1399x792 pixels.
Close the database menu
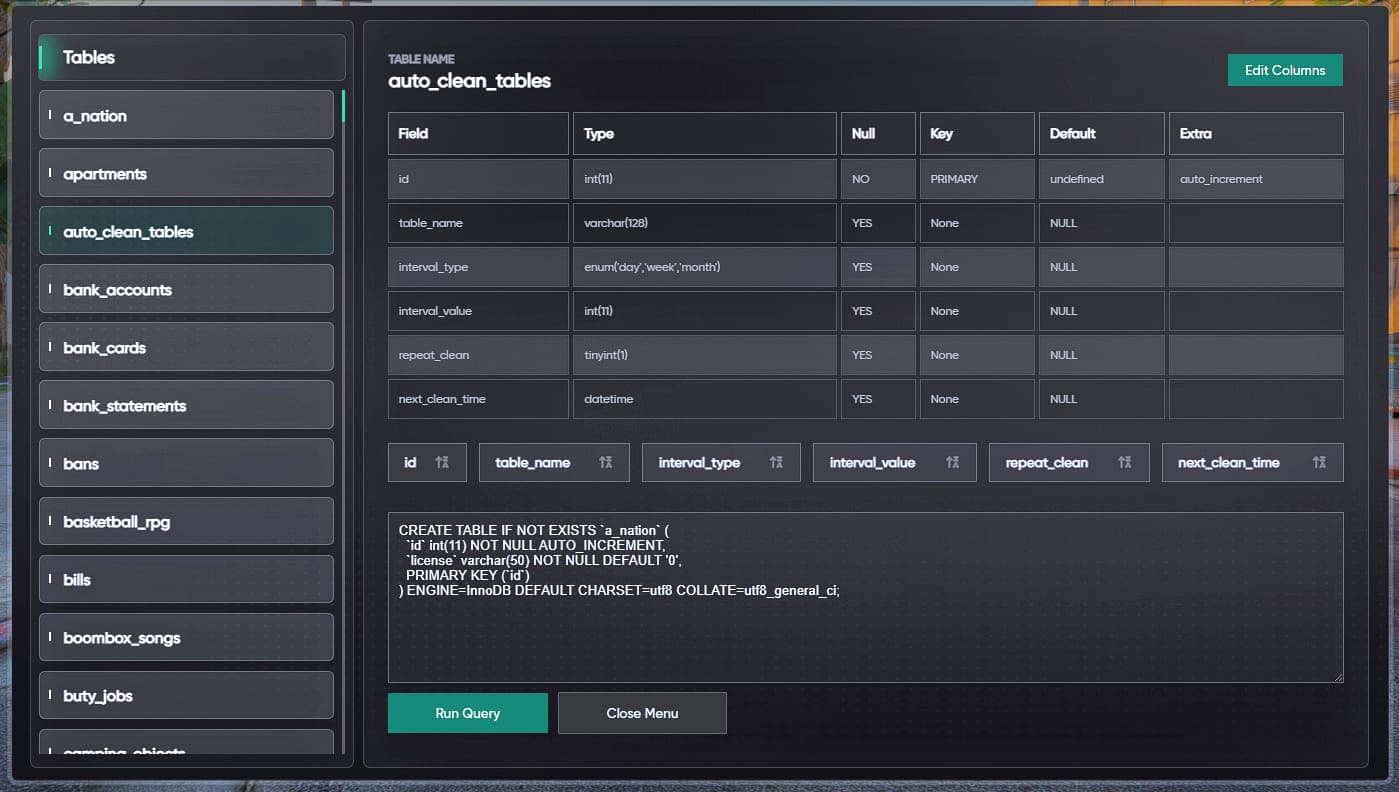point(642,713)
